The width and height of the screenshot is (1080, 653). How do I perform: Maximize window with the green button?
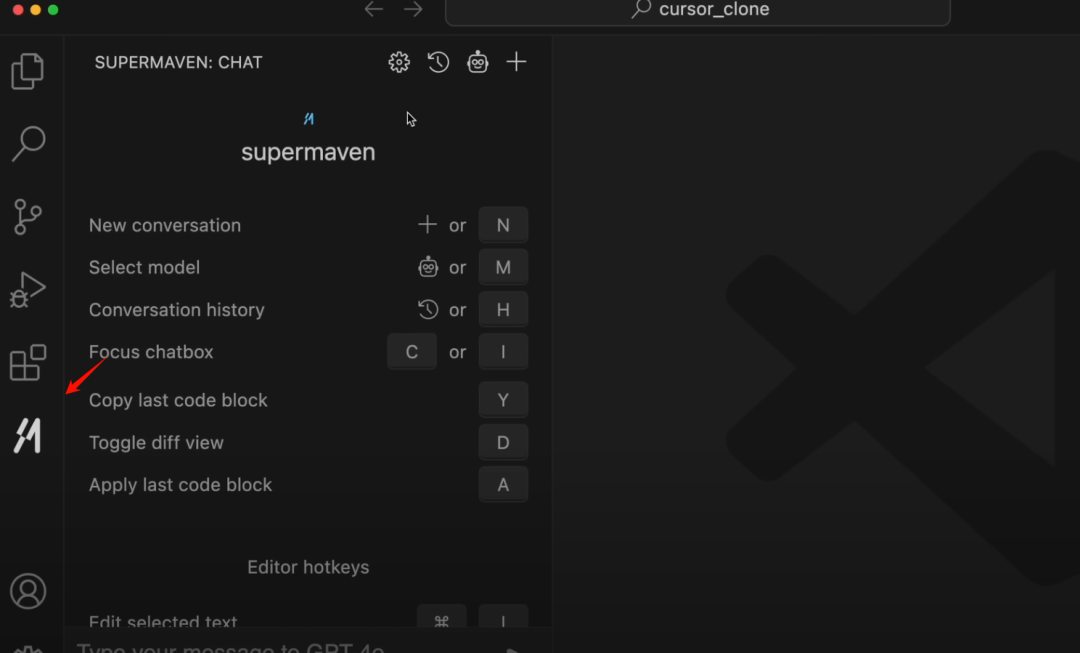[x=53, y=10]
